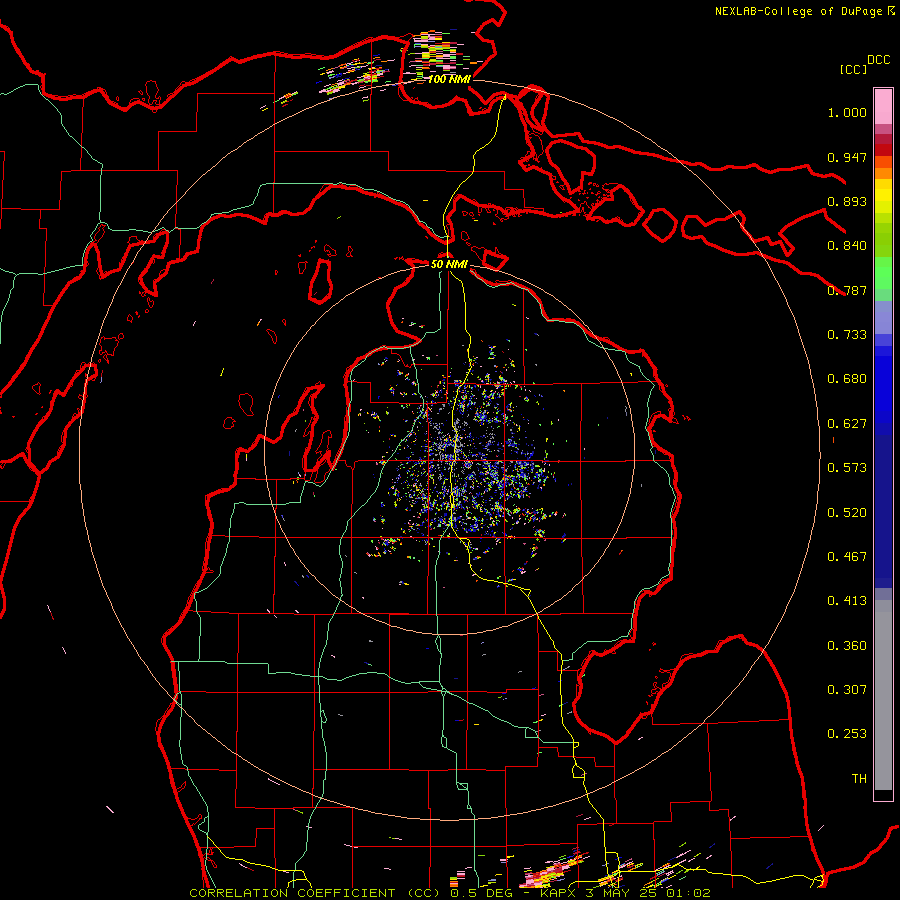Pick the pink segment of the color bar
This screenshot has height=900, width=900.
[x=883, y=106]
